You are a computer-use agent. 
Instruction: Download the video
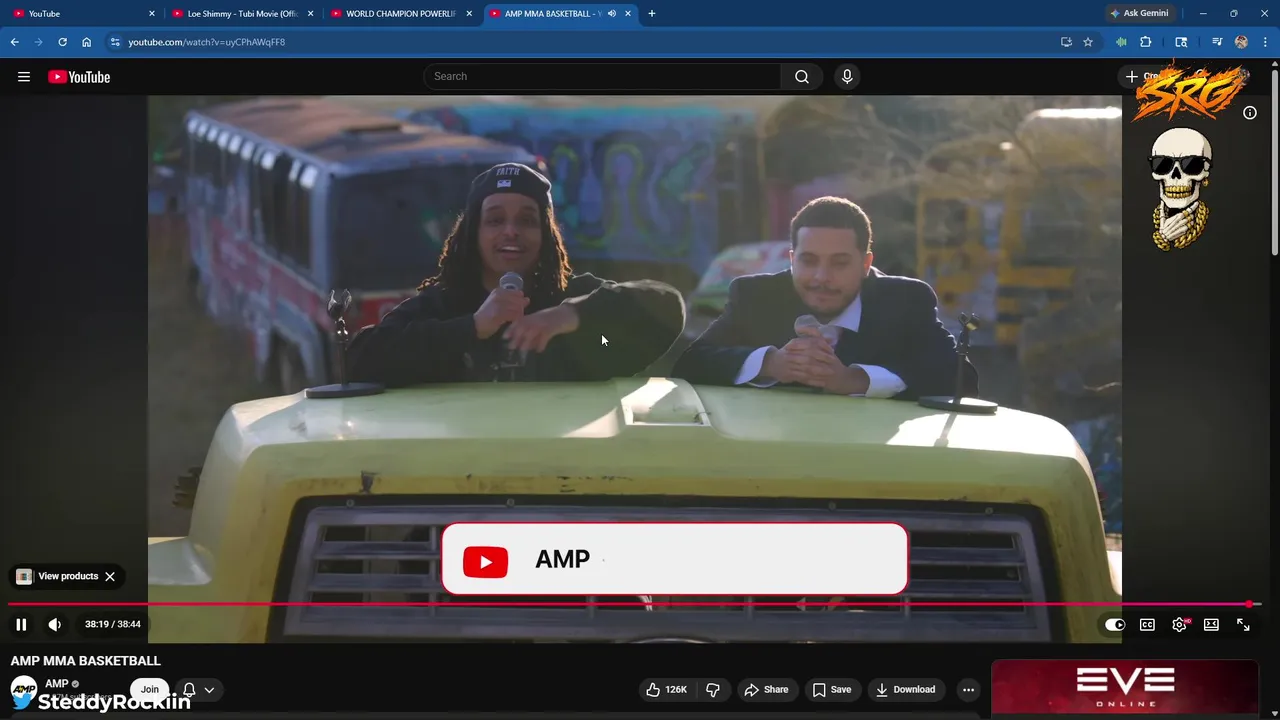(x=905, y=690)
